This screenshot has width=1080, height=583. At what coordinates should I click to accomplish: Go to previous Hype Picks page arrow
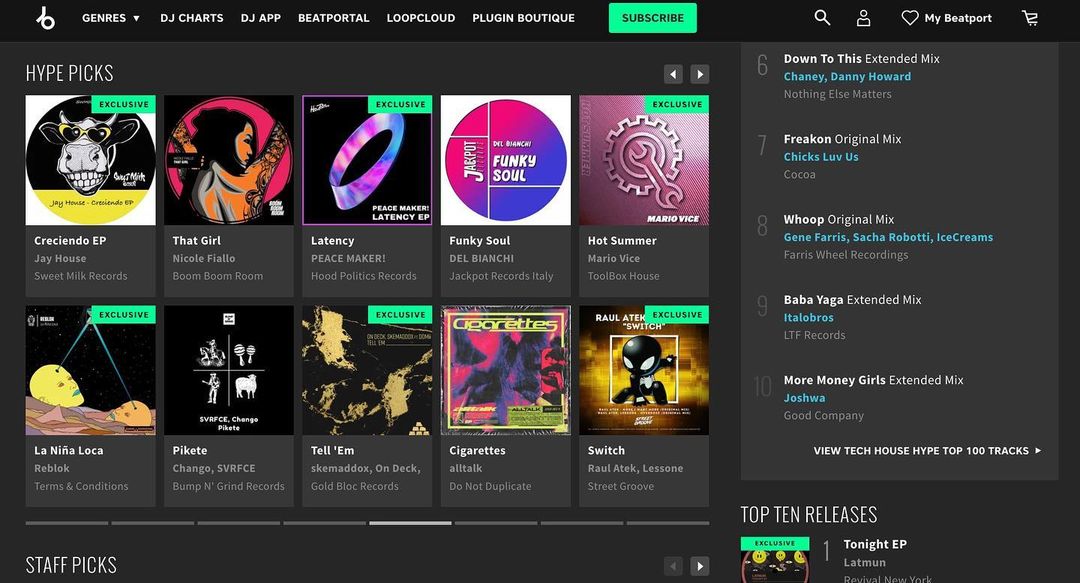coord(673,74)
